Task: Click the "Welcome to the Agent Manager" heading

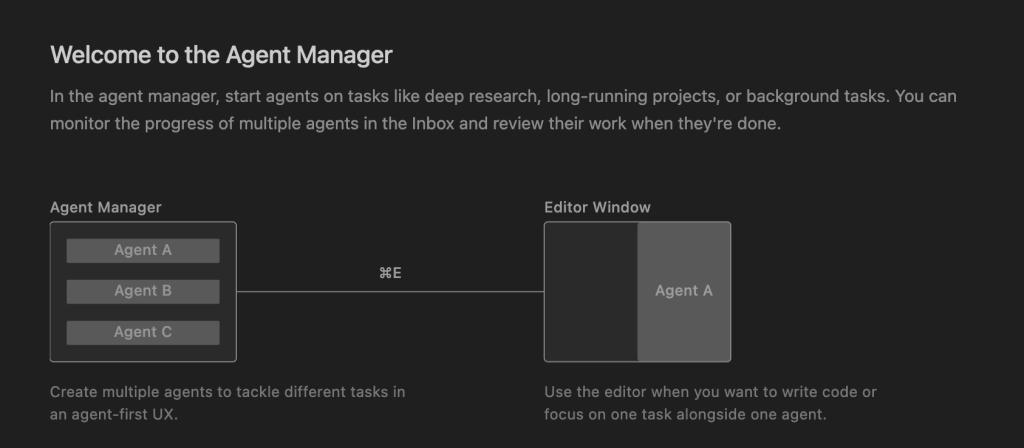Action: (221, 55)
